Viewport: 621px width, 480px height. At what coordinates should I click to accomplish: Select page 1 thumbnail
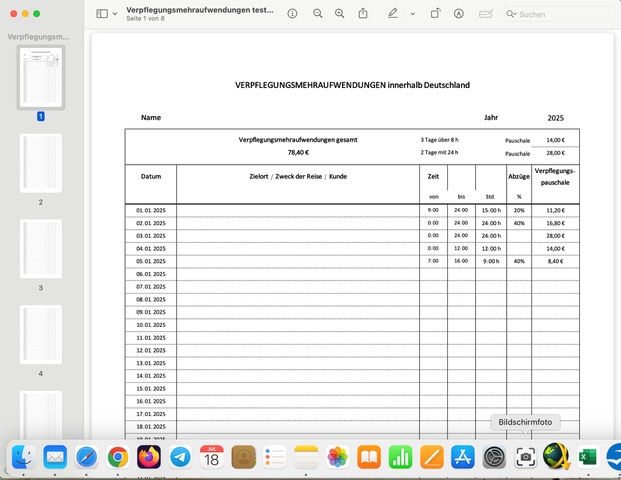41,77
